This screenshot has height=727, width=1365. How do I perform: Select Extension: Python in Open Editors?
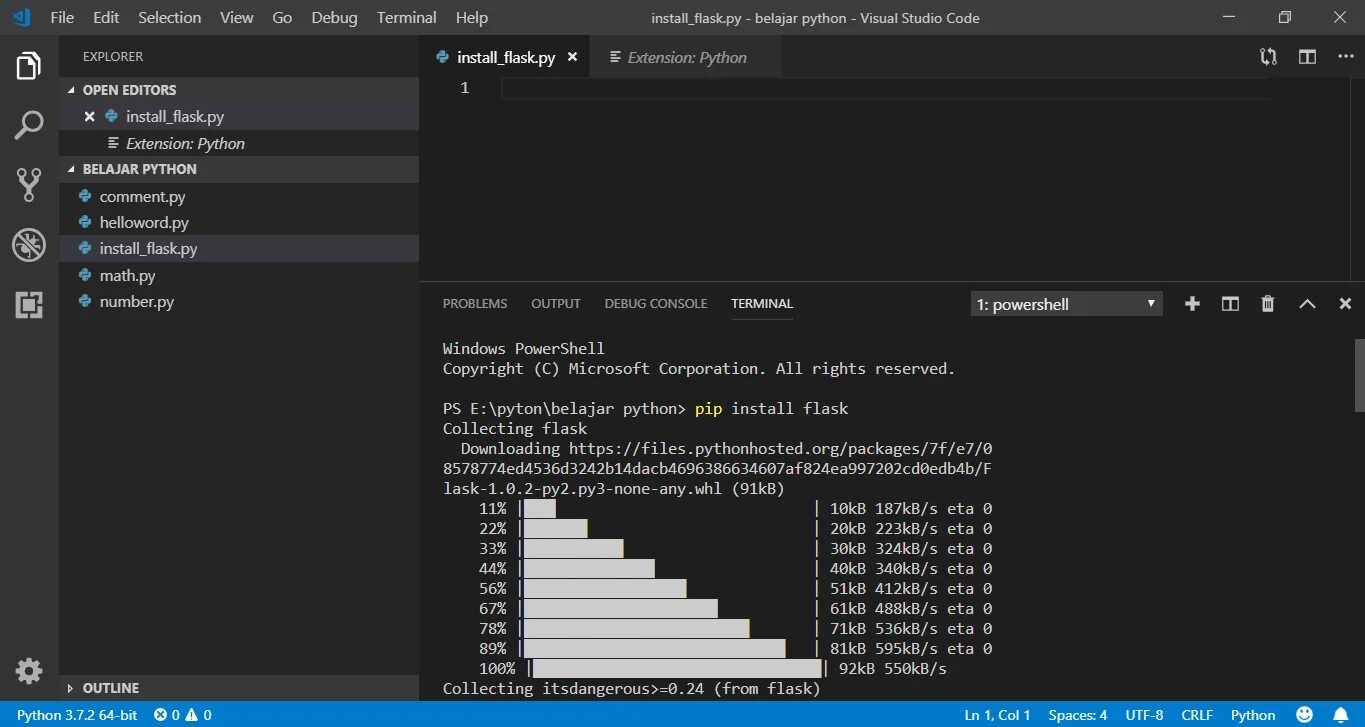point(239,143)
